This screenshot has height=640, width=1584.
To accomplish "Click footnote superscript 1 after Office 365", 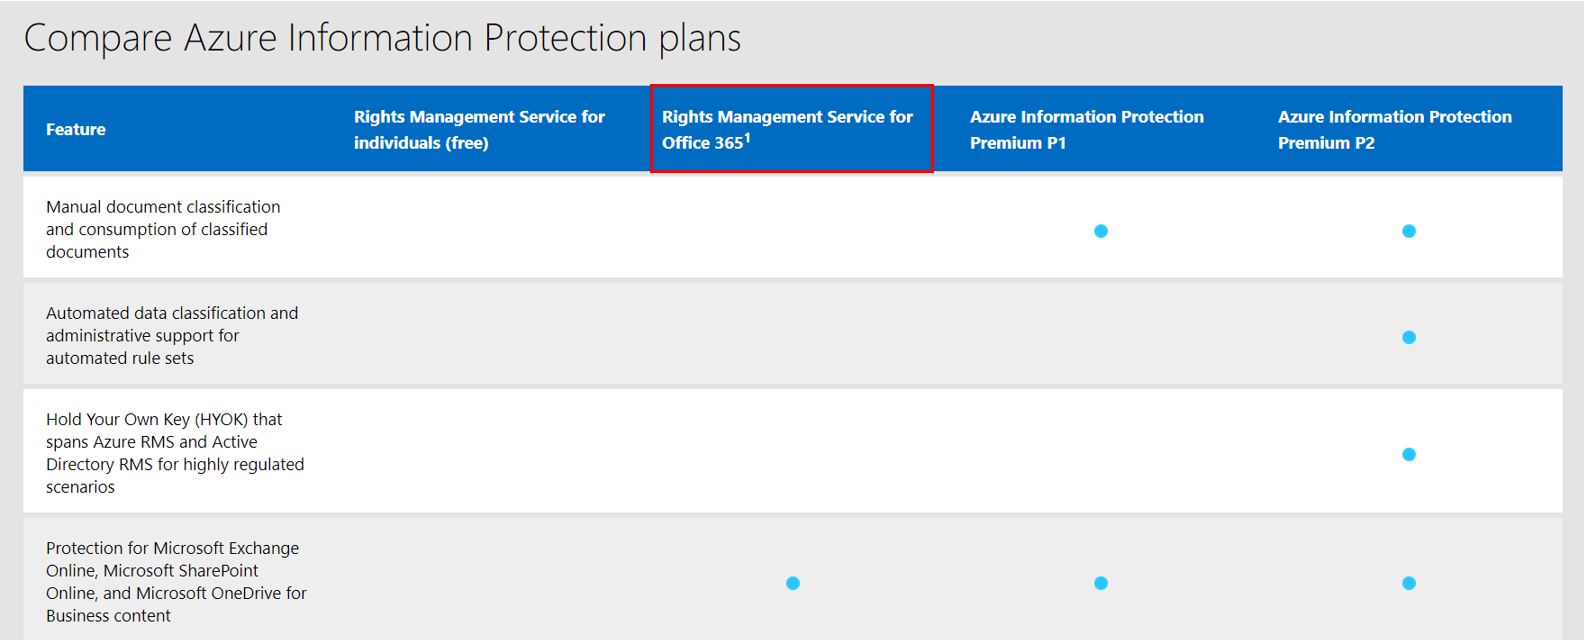I will click(747, 138).
